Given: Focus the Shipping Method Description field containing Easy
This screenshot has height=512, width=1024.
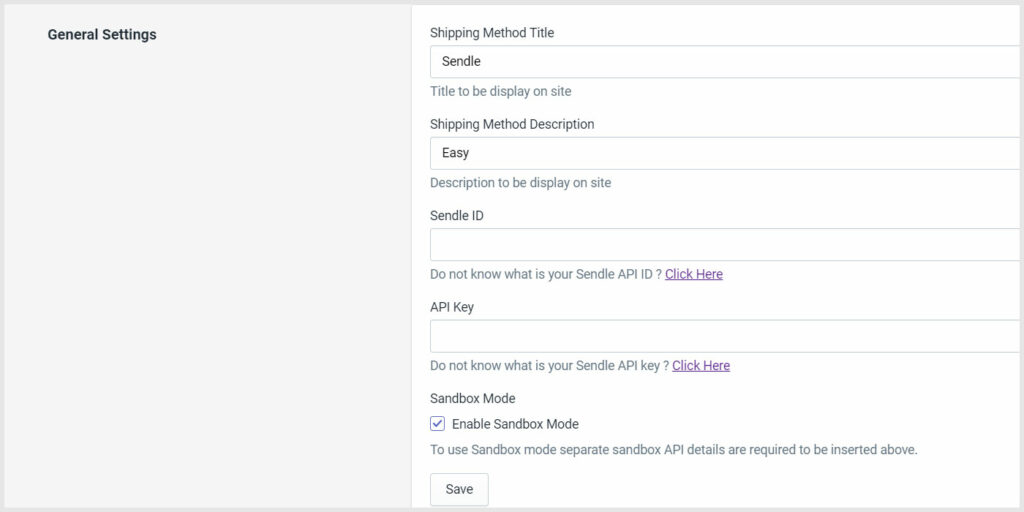Looking at the screenshot, I should pos(727,153).
